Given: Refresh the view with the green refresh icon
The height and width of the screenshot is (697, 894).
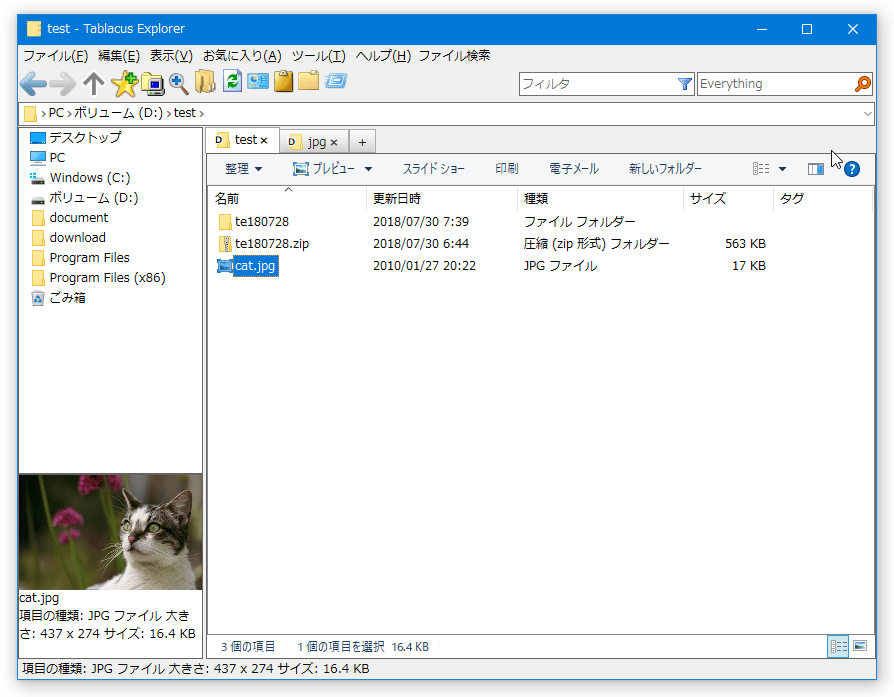Looking at the screenshot, I should [234, 84].
